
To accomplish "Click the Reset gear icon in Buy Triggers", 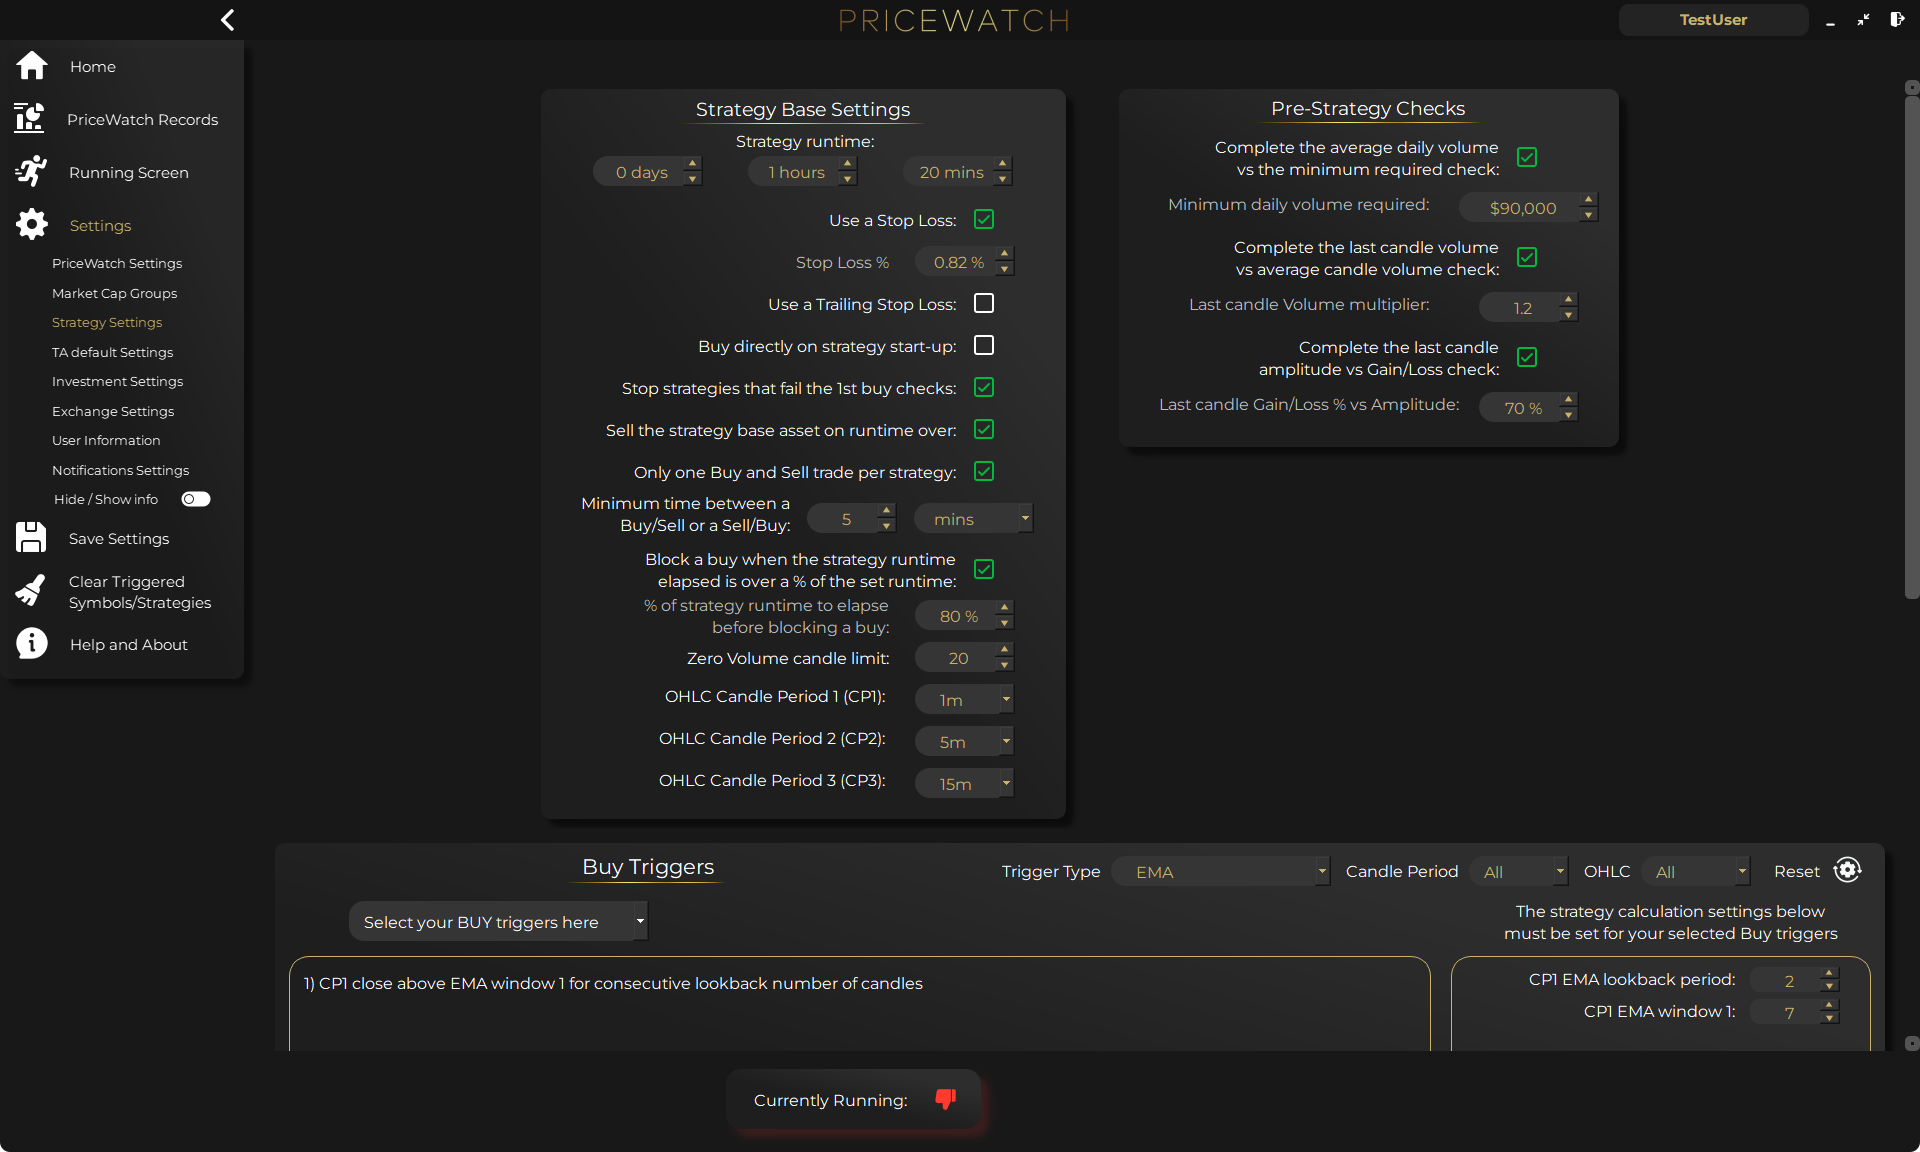I will [x=1848, y=870].
